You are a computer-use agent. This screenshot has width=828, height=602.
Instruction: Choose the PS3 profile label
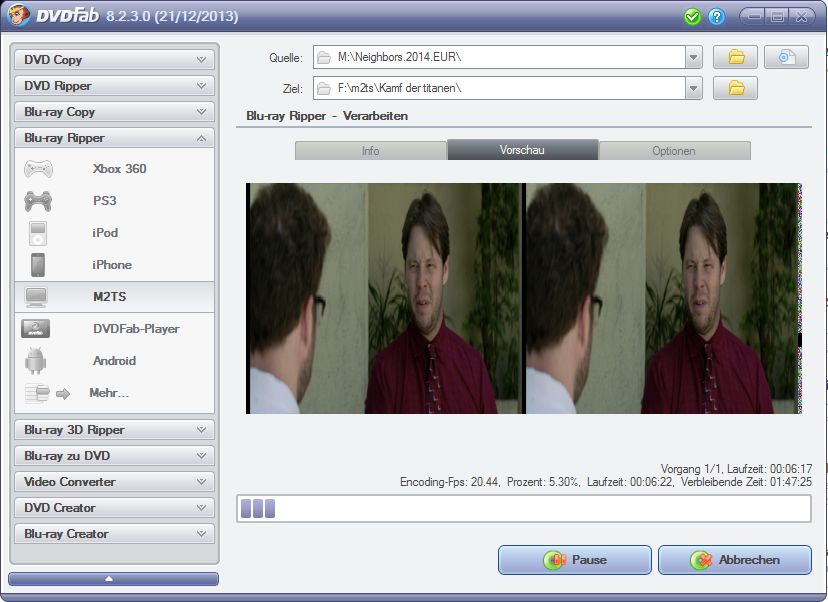(105, 201)
